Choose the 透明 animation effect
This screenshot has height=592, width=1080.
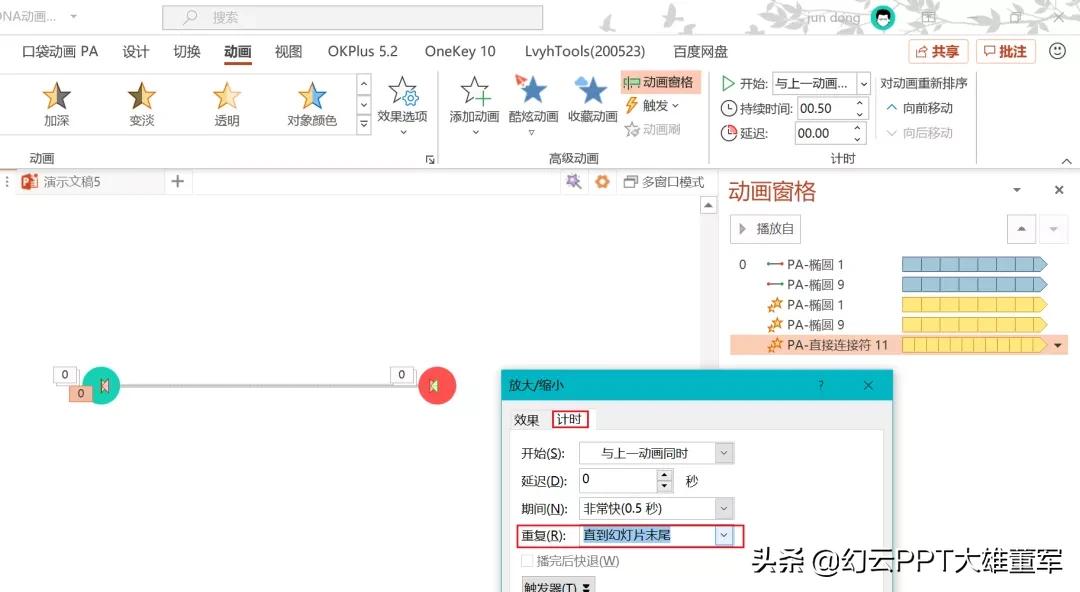click(x=226, y=103)
